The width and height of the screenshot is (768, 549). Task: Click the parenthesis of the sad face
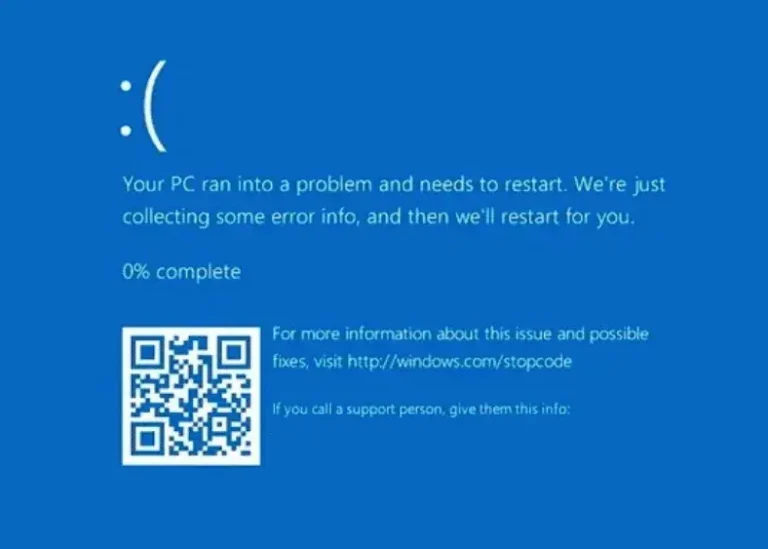coord(156,106)
